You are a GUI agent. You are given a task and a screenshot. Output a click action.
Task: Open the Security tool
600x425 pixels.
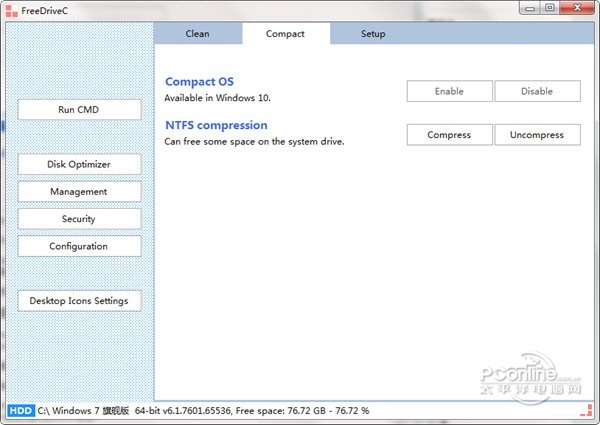[x=79, y=219]
